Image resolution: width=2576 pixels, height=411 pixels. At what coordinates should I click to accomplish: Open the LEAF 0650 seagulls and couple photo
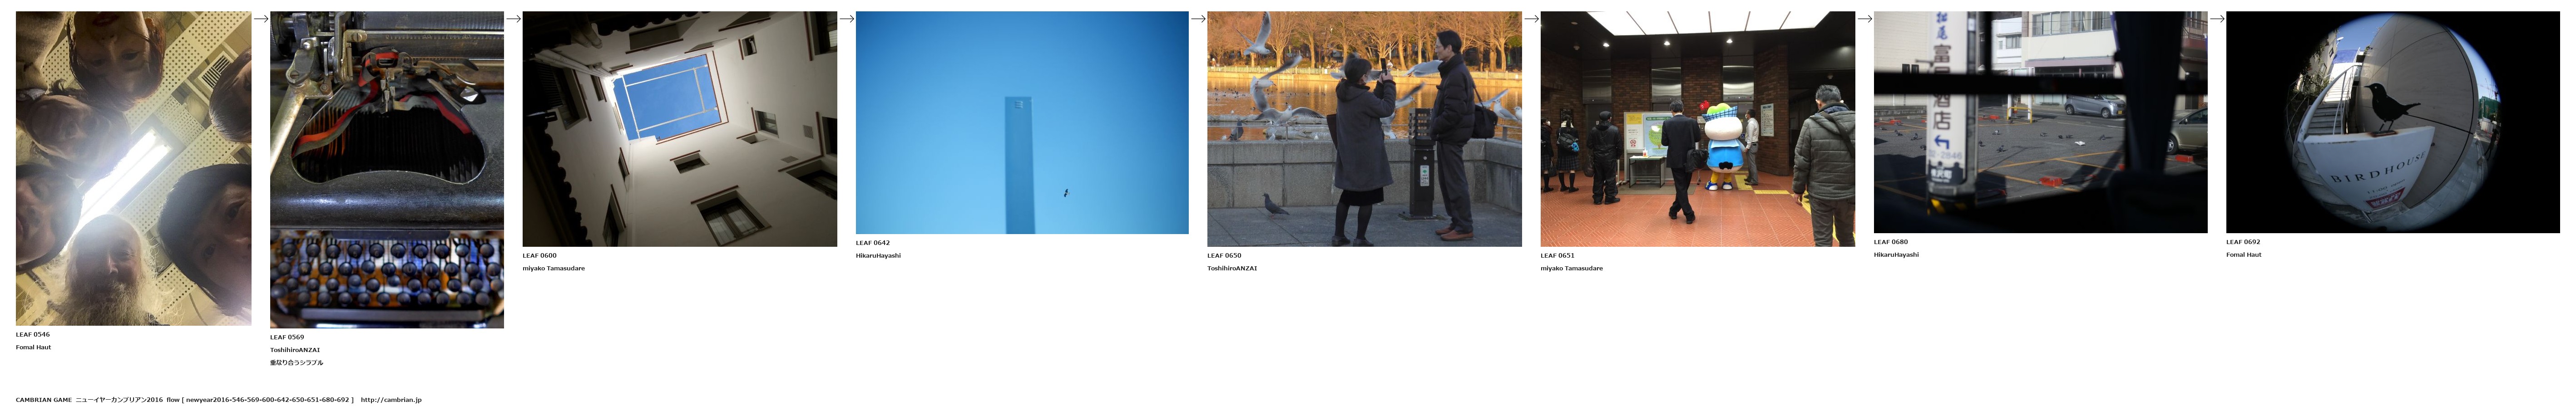tap(1364, 129)
